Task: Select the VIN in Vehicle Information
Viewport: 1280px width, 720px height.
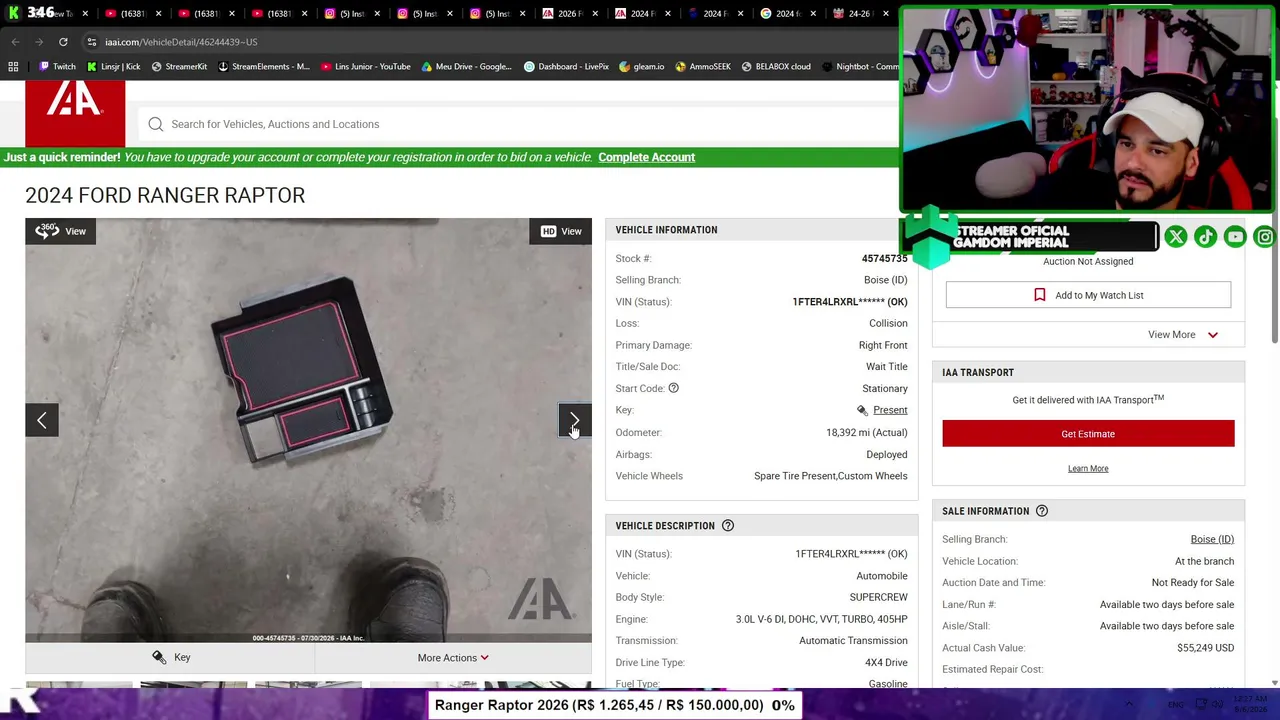Action: click(850, 302)
